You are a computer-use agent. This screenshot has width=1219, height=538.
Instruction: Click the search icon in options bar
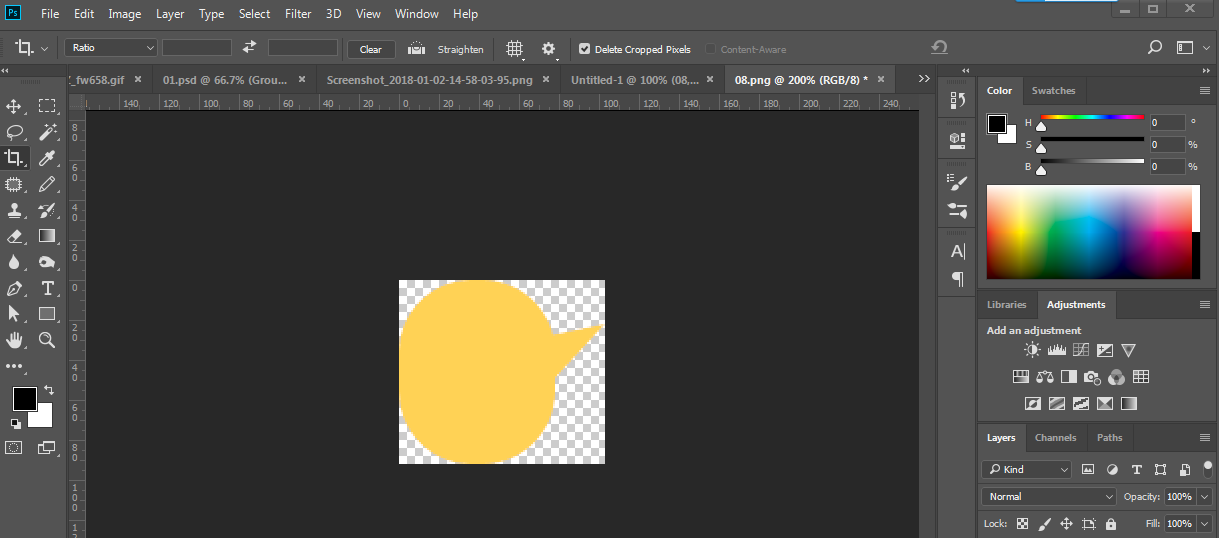click(1155, 47)
